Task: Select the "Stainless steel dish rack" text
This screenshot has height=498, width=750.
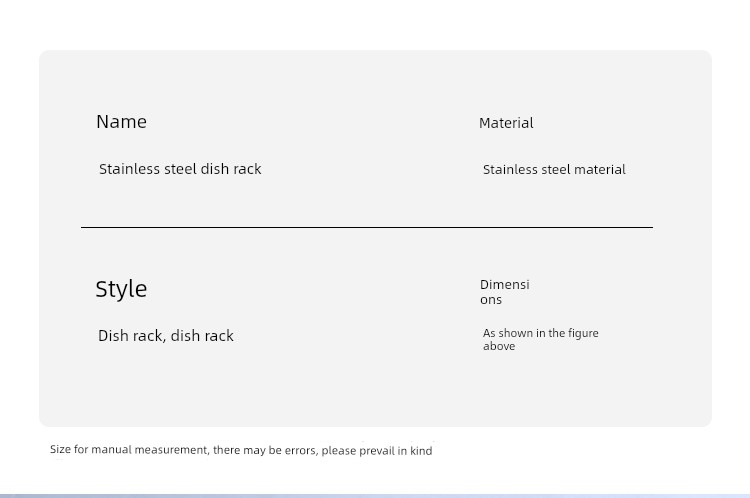Action: (x=180, y=169)
